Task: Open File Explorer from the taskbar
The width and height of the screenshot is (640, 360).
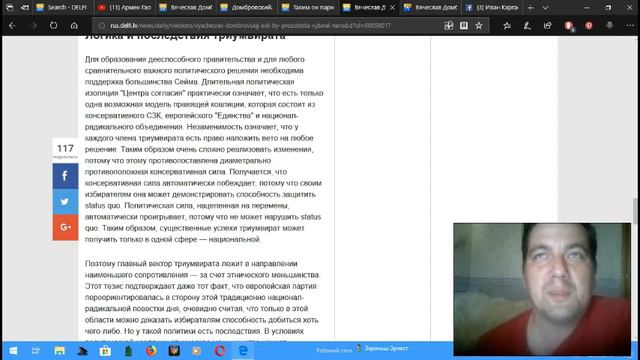Action: 60,351
